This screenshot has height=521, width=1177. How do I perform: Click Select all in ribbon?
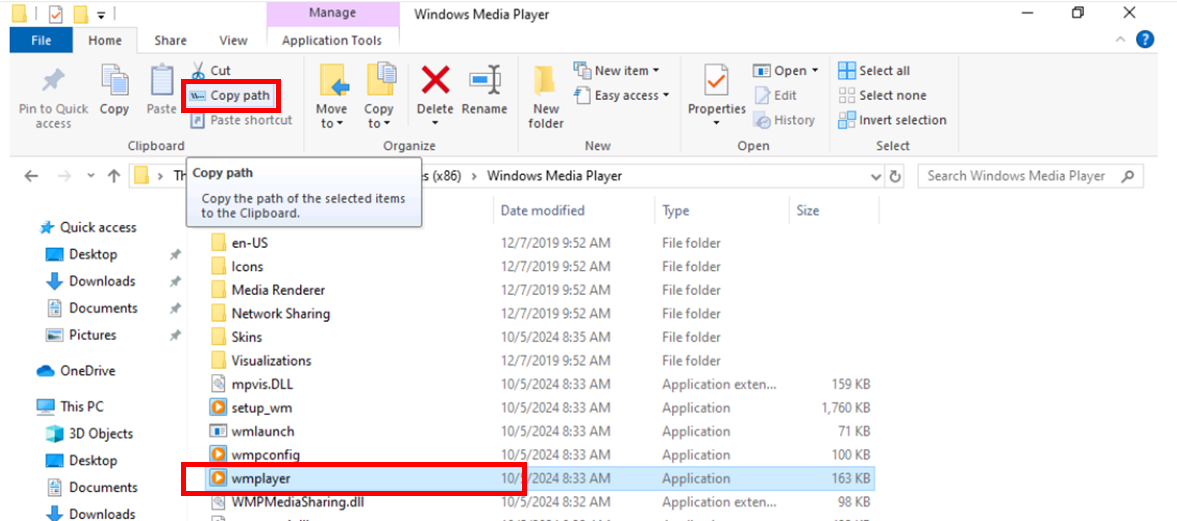[x=874, y=71]
